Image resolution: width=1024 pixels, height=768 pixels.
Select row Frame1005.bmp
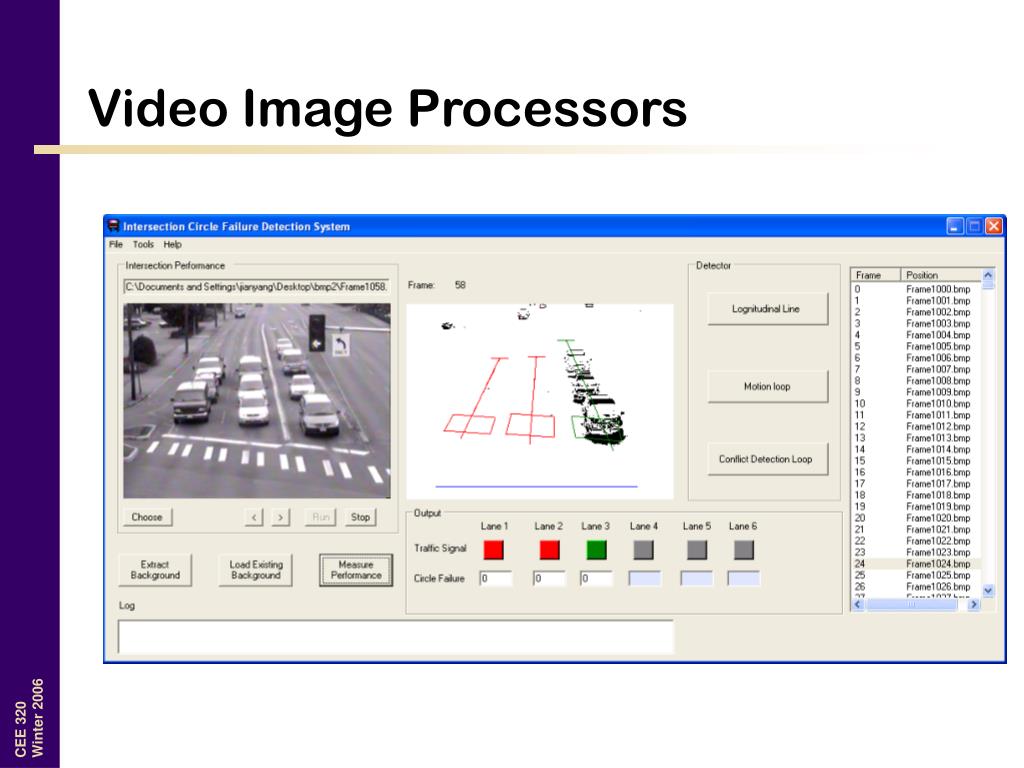(x=916, y=346)
